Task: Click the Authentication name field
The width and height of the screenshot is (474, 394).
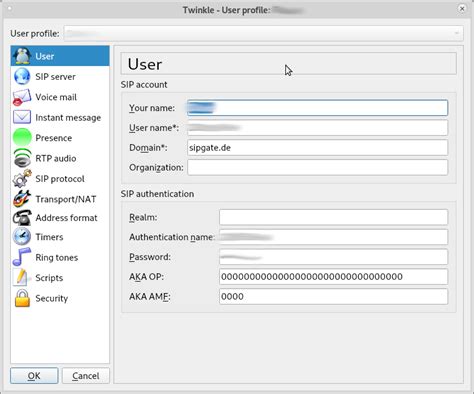Action: click(x=333, y=237)
